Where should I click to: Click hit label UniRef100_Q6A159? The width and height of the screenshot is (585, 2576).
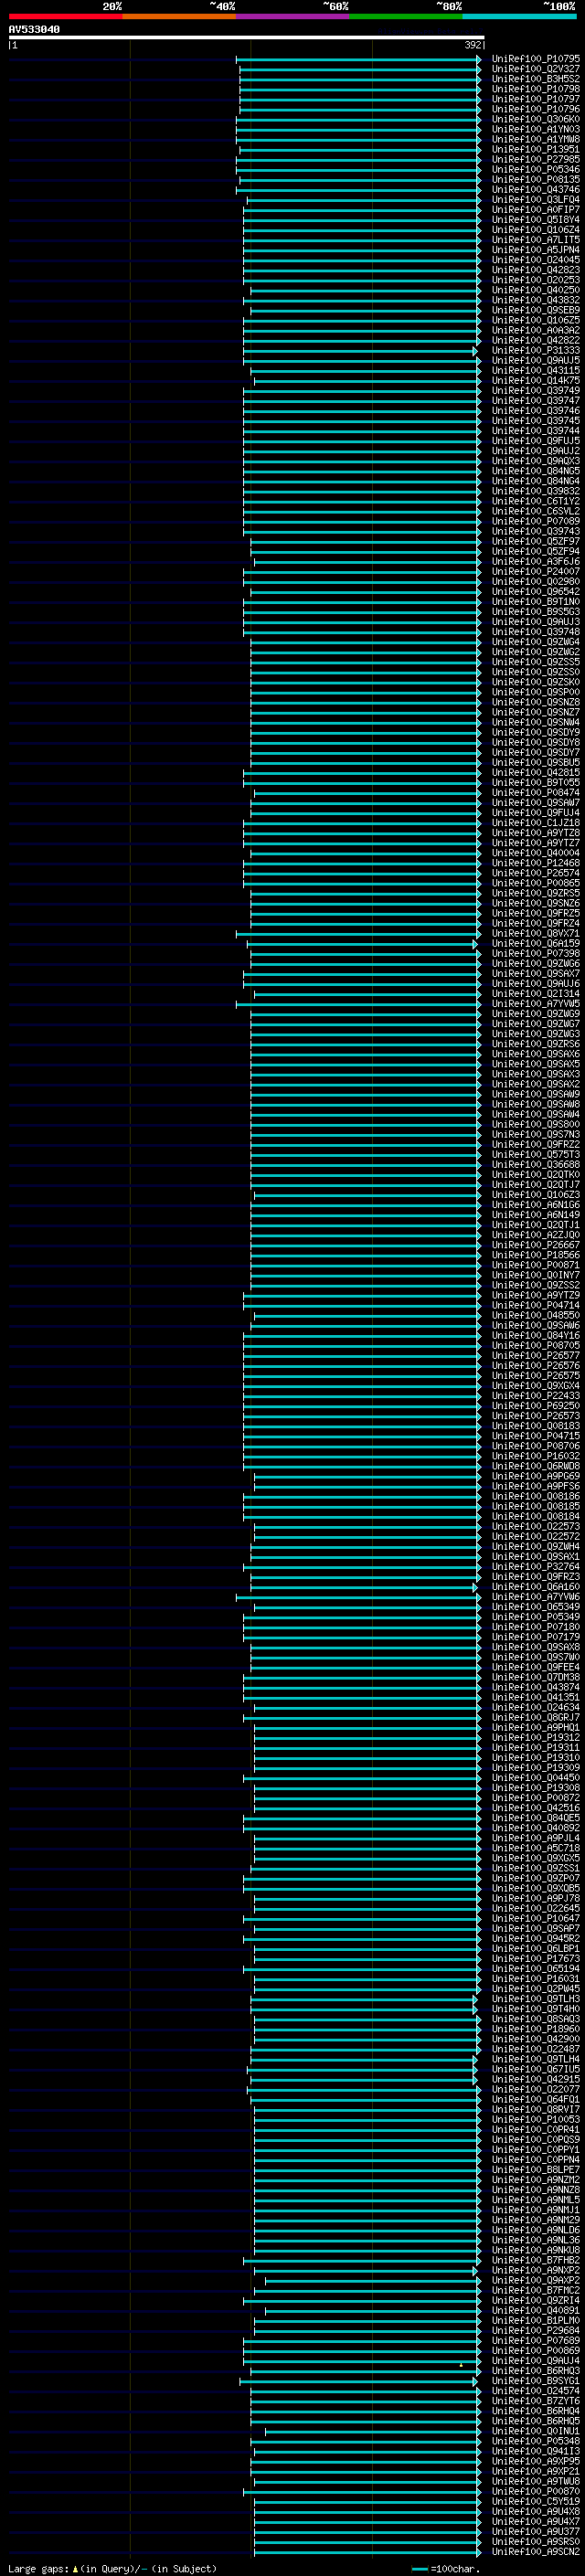(x=536, y=943)
